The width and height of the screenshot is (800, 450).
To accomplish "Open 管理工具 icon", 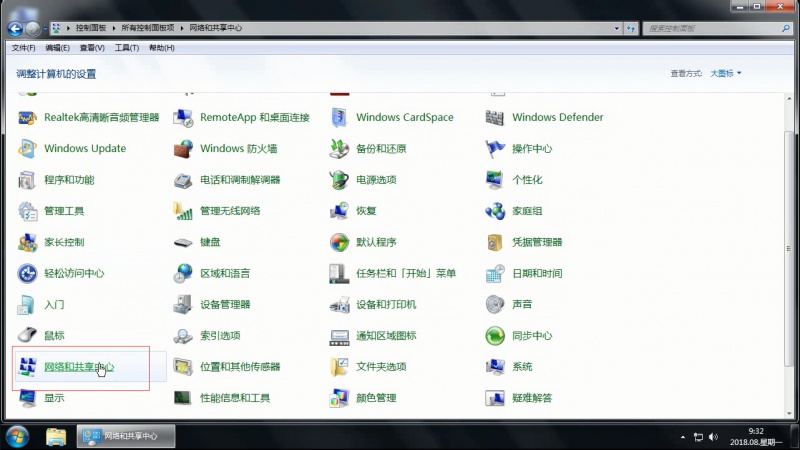I will [28, 211].
